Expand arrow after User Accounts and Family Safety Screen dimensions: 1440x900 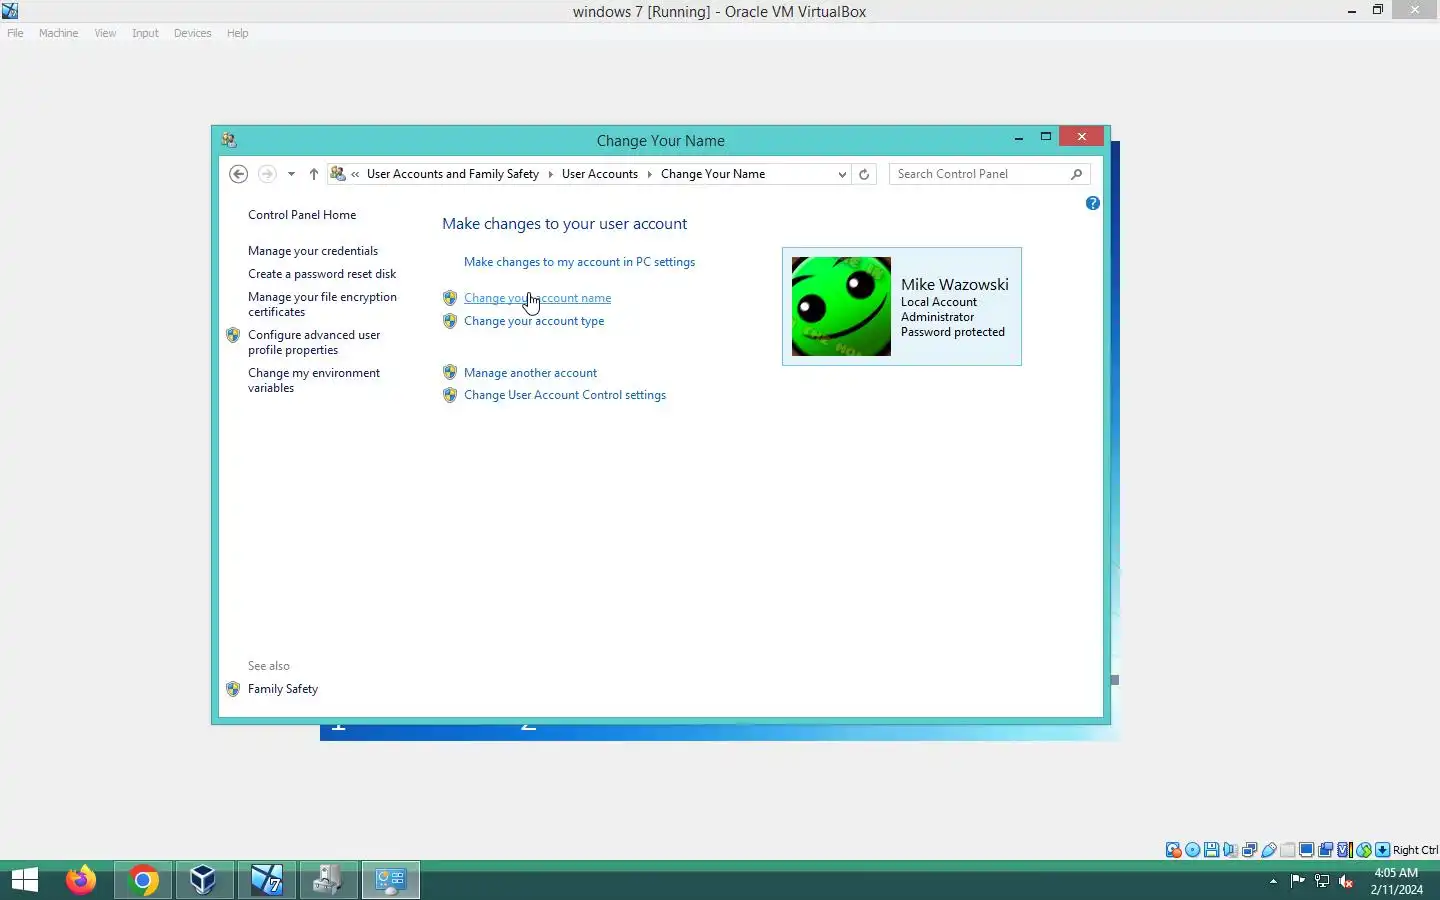tap(550, 174)
